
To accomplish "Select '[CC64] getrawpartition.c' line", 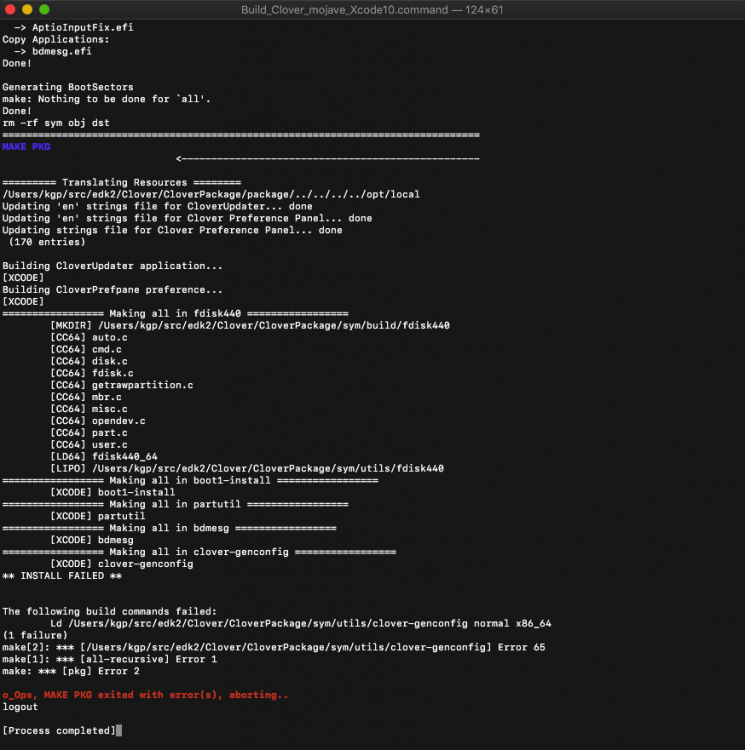I will [x=122, y=385].
